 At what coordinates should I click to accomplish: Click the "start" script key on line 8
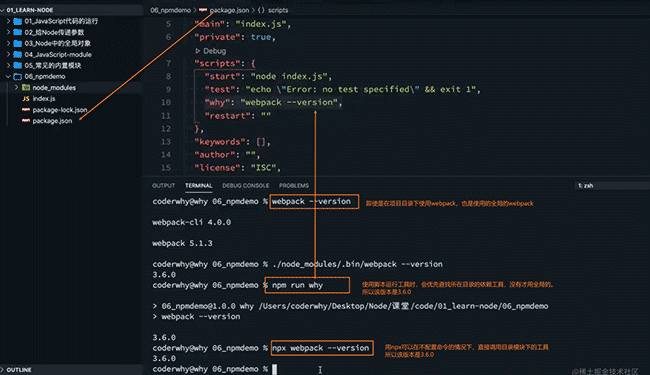pos(222,77)
